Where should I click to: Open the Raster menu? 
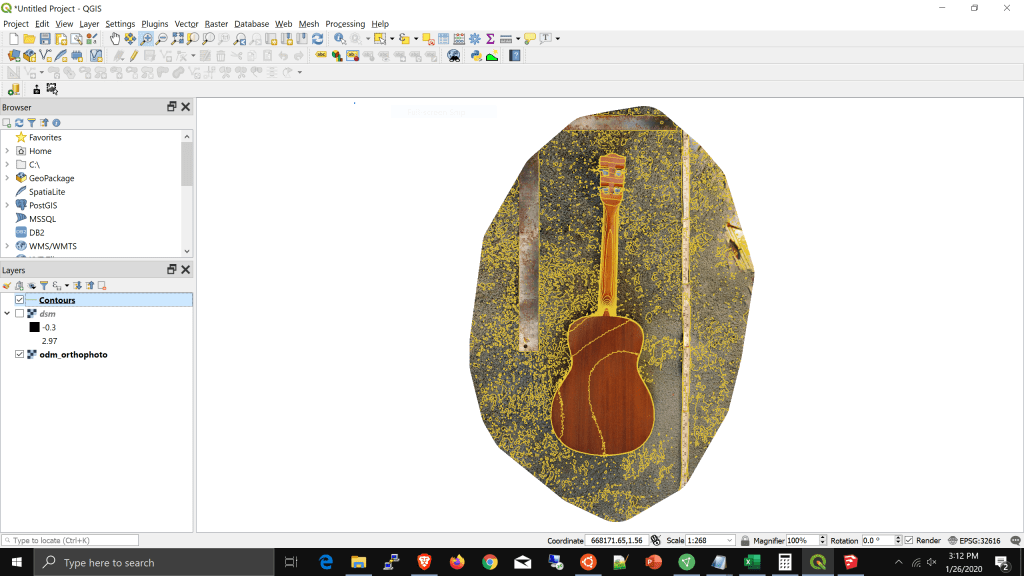click(216, 23)
